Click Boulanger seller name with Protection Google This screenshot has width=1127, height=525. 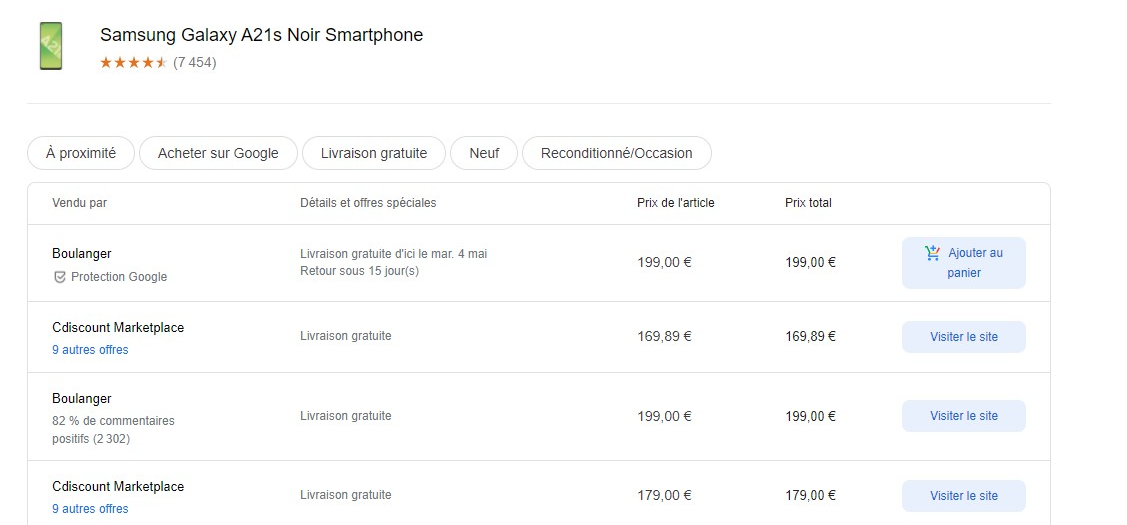point(81,253)
